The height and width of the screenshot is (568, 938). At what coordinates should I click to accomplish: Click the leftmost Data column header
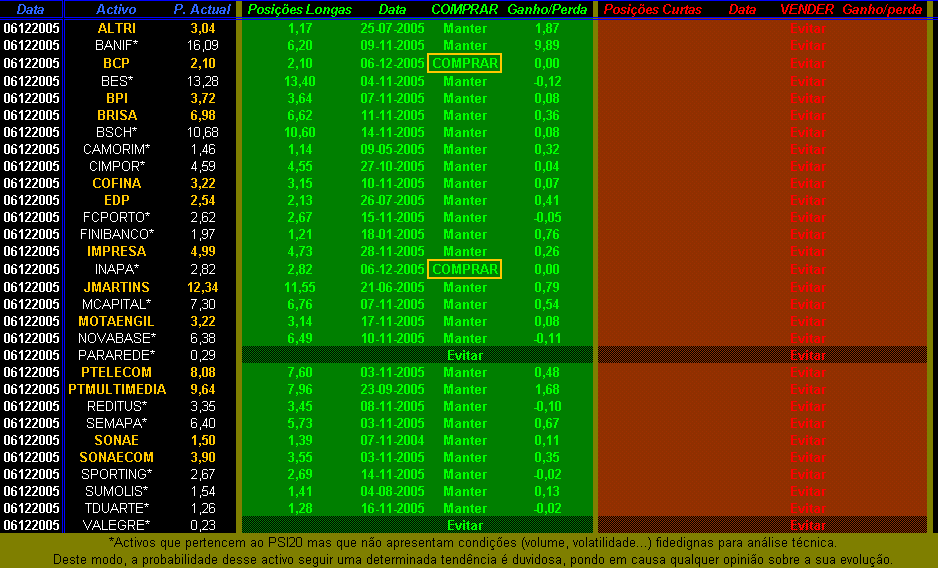pos(31,9)
